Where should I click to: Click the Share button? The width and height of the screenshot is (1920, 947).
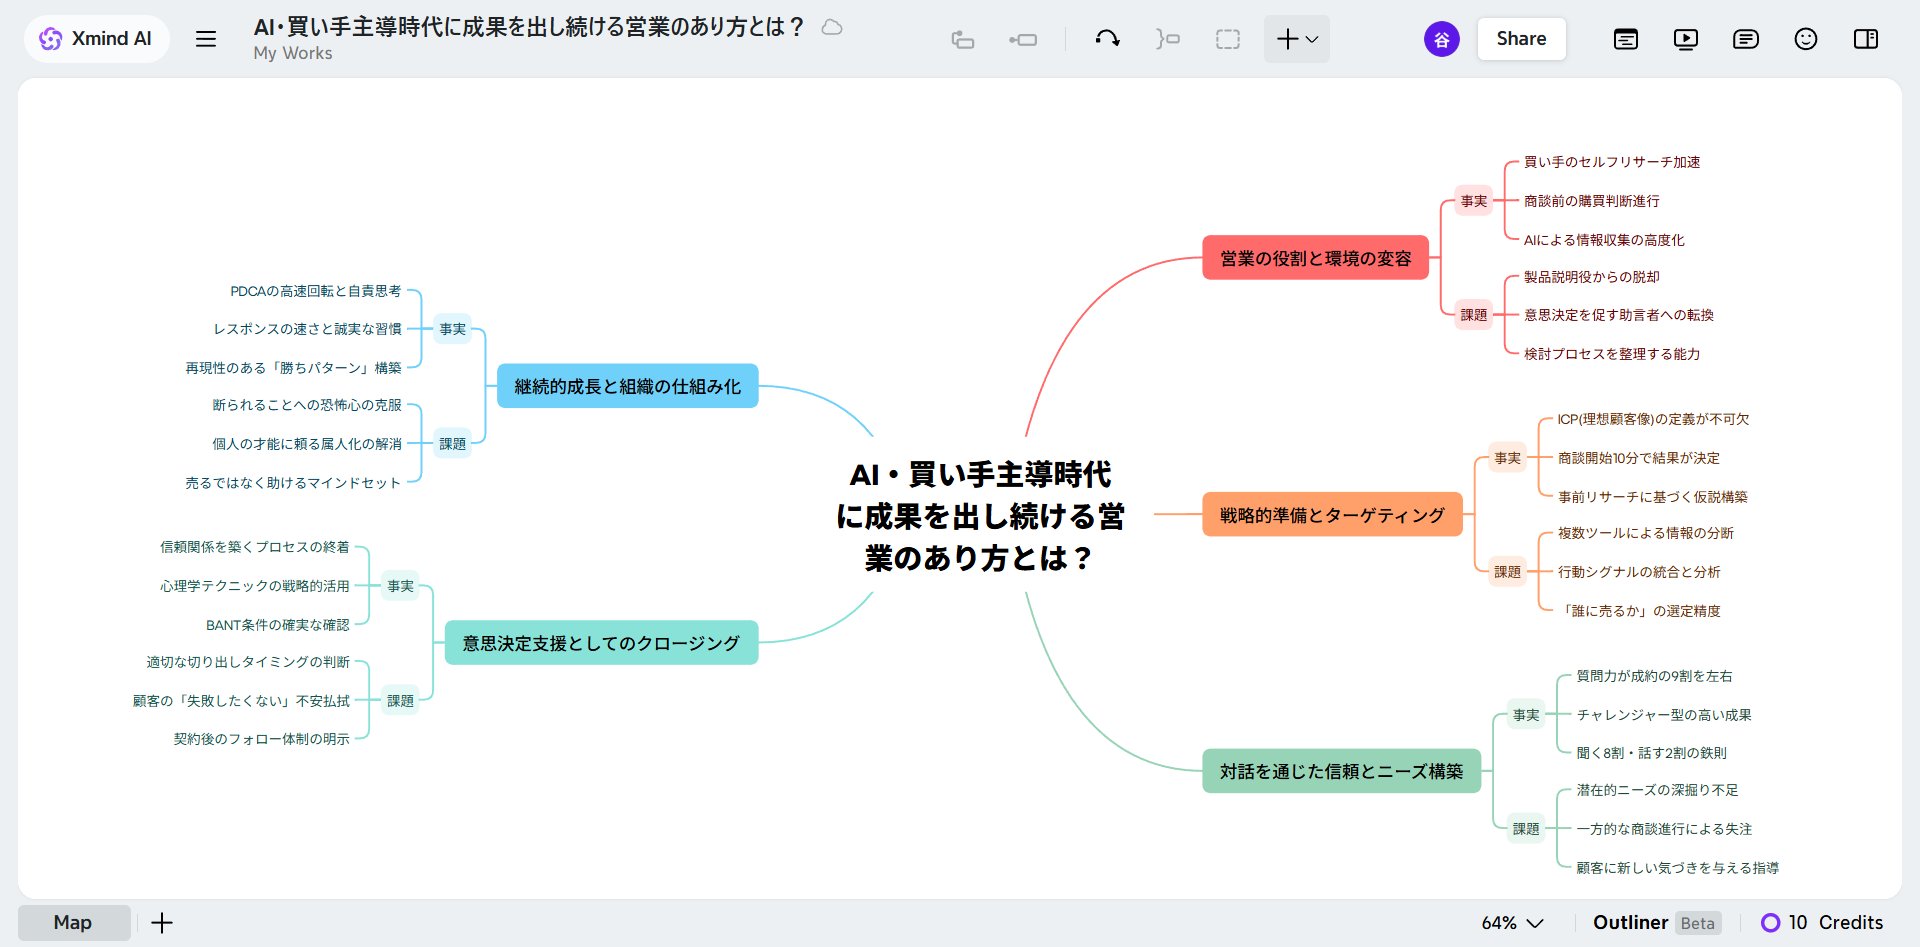(1521, 39)
